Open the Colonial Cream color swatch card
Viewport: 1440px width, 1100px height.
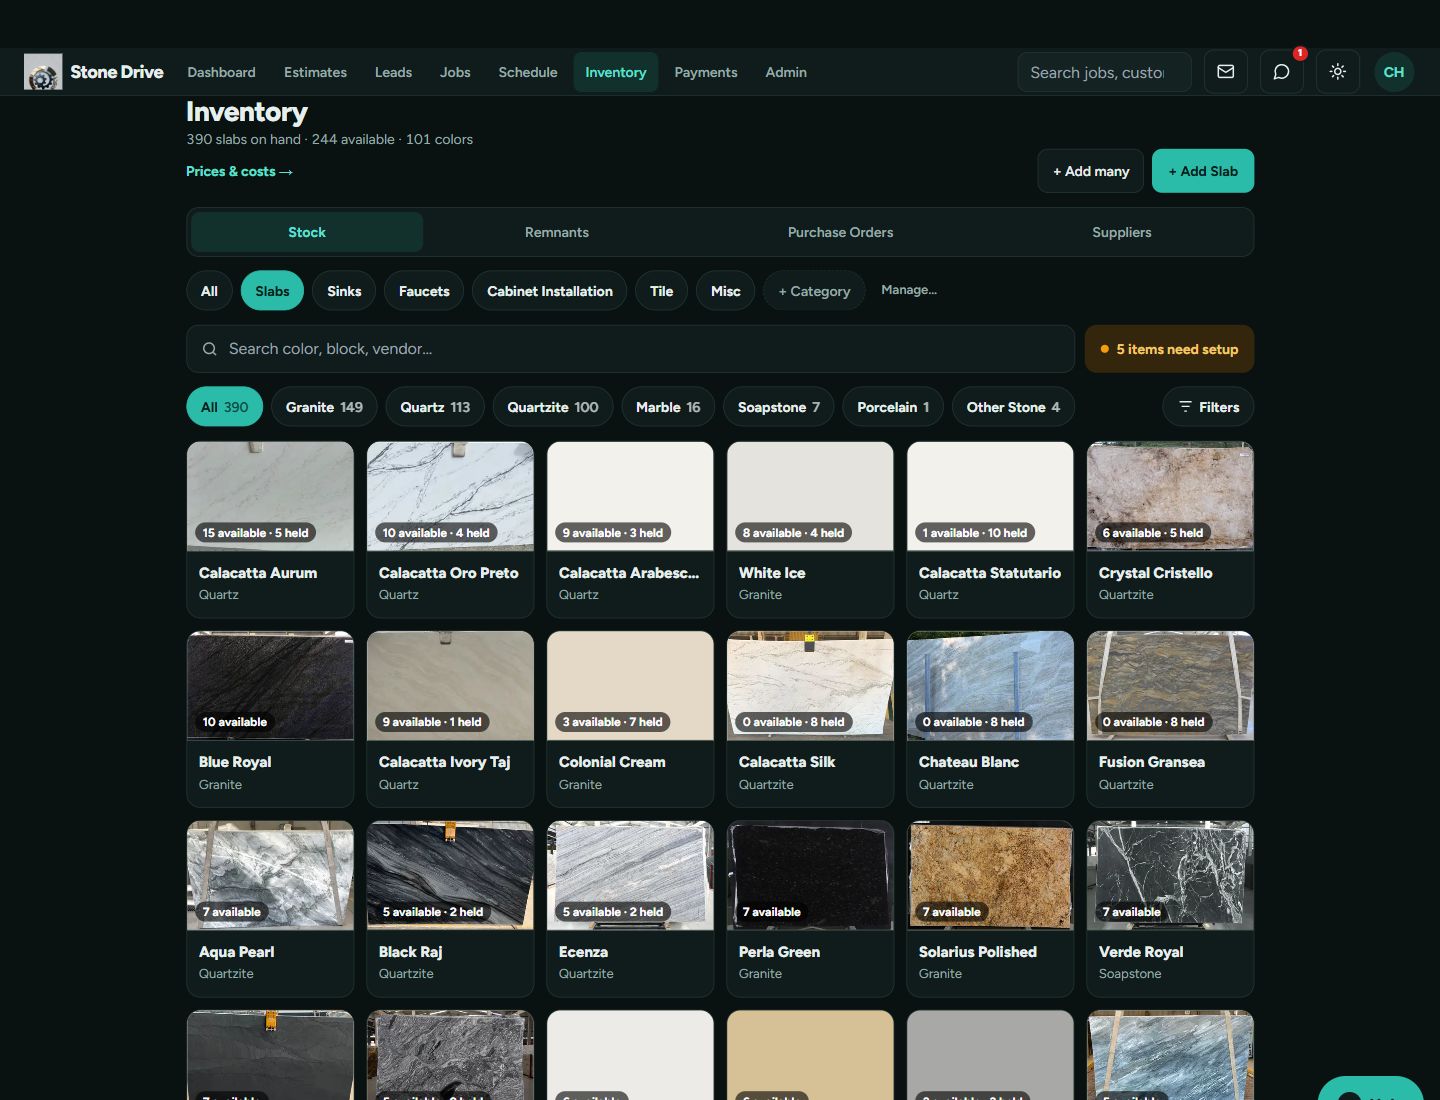pyautogui.click(x=630, y=719)
